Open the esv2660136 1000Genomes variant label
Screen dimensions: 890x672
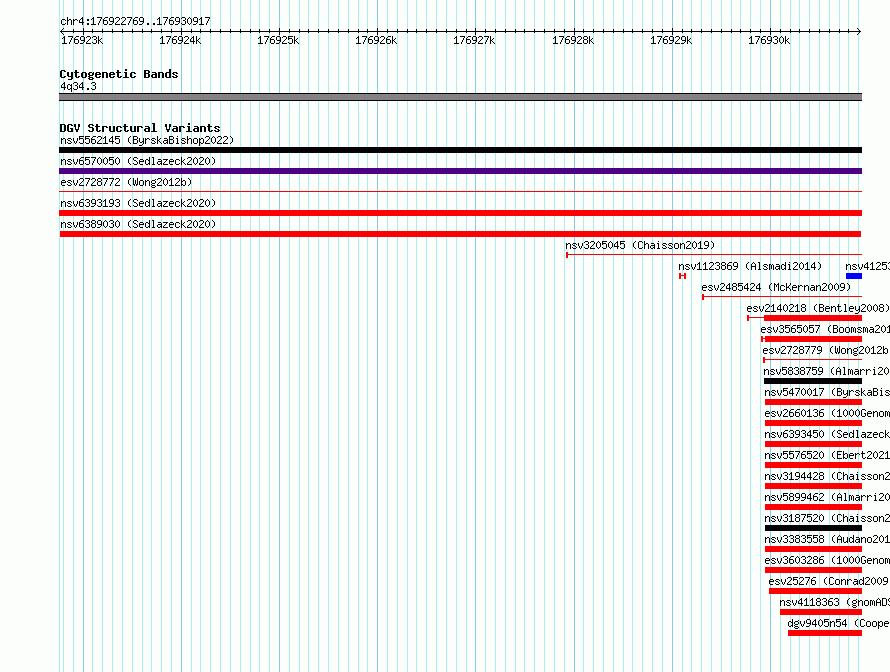pyautogui.click(x=827, y=413)
